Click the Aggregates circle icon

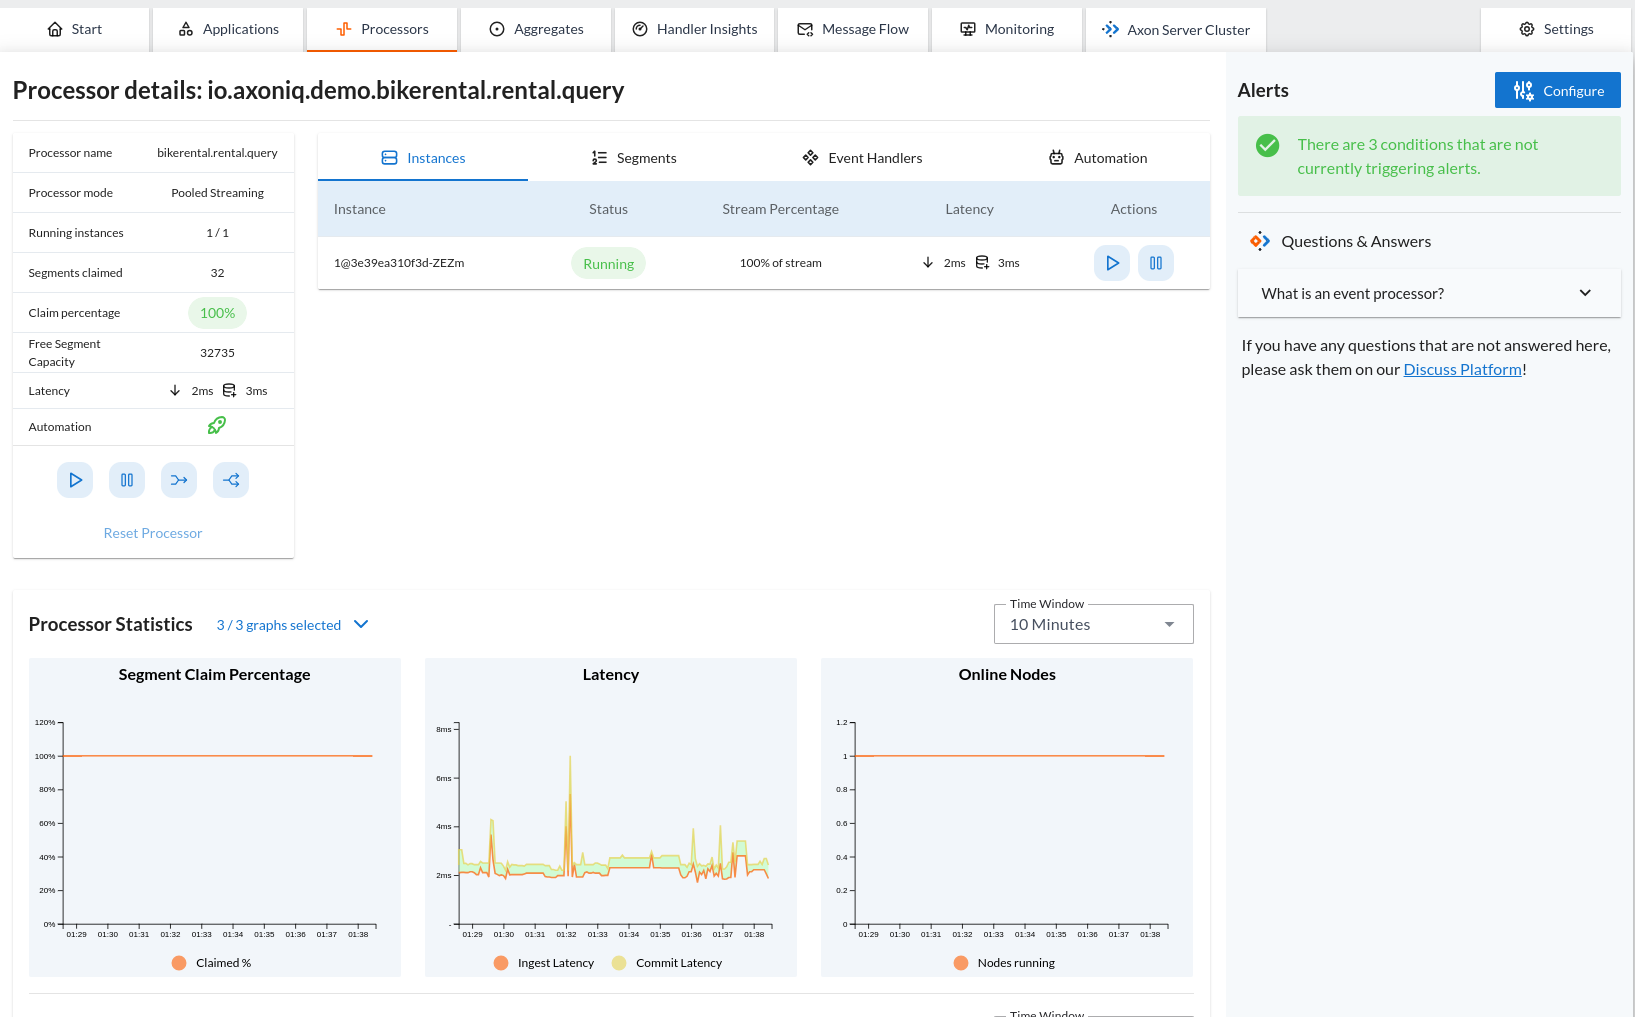tap(497, 29)
